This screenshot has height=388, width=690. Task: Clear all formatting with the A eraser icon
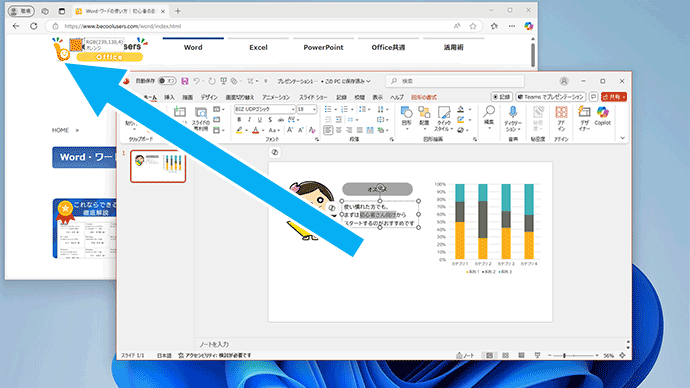(312, 130)
